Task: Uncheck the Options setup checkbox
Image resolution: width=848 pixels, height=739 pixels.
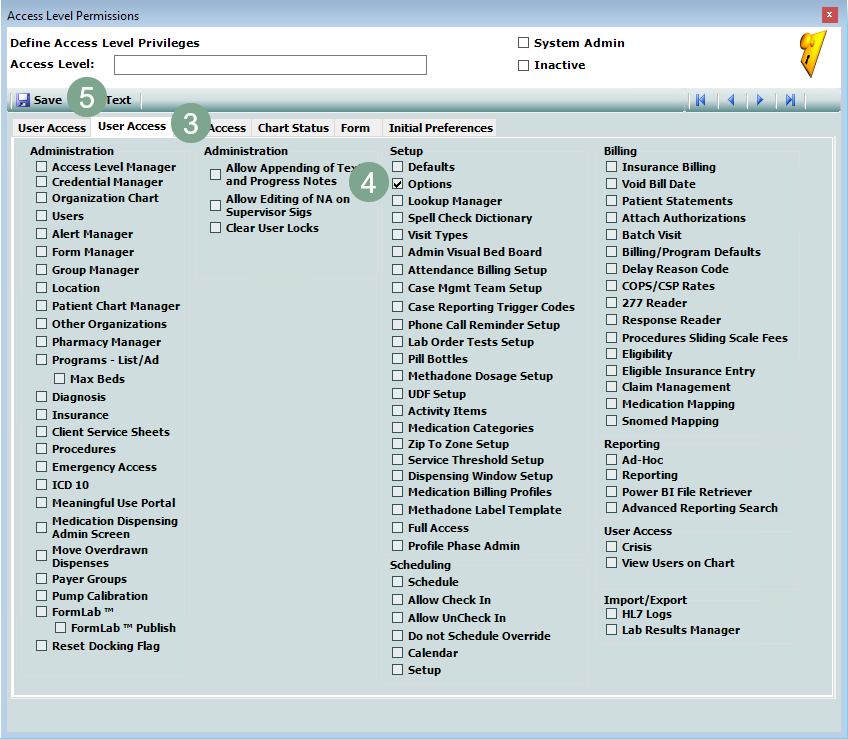Action: tap(398, 184)
